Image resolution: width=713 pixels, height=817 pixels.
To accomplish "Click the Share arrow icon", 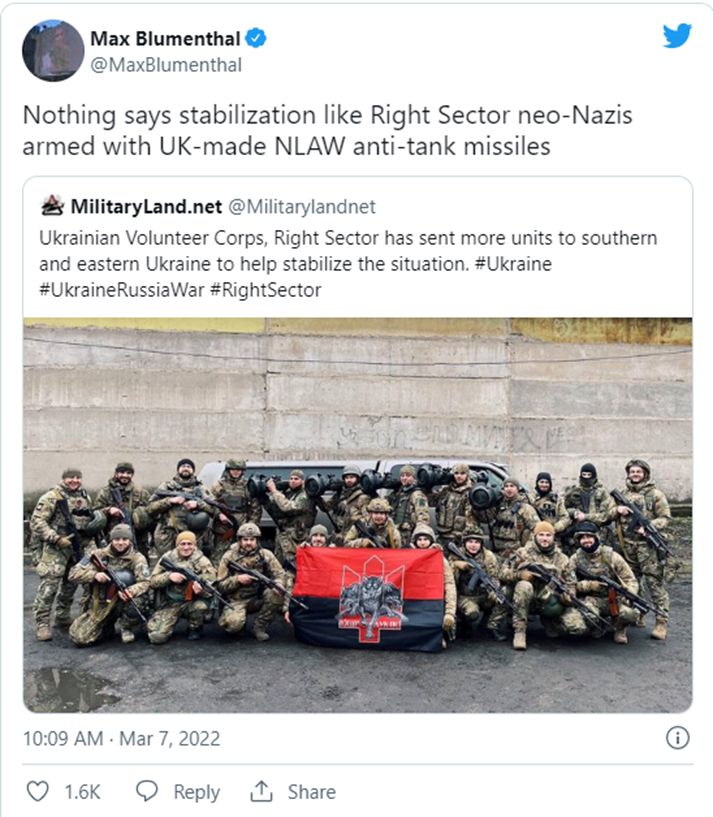I will coord(262,791).
